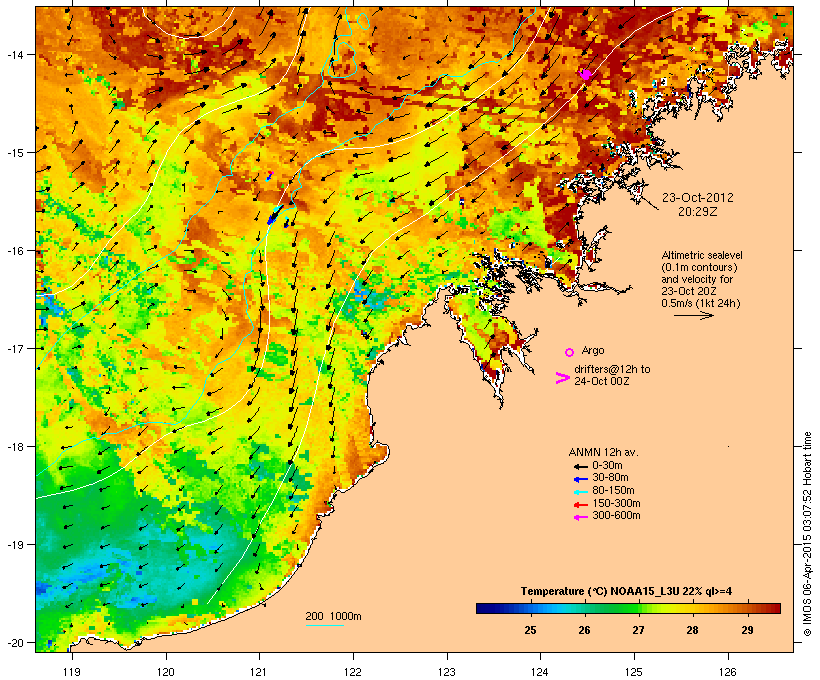Click the 120 longitude axis label

tap(166, 672)
